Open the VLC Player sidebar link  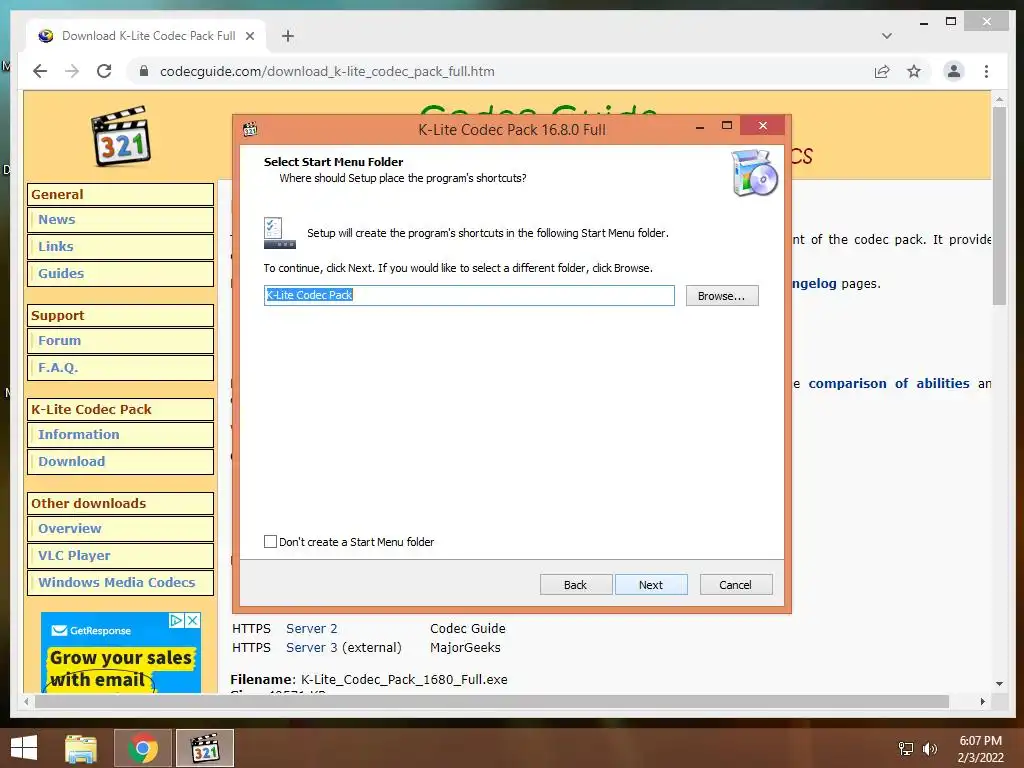[74, 556]
